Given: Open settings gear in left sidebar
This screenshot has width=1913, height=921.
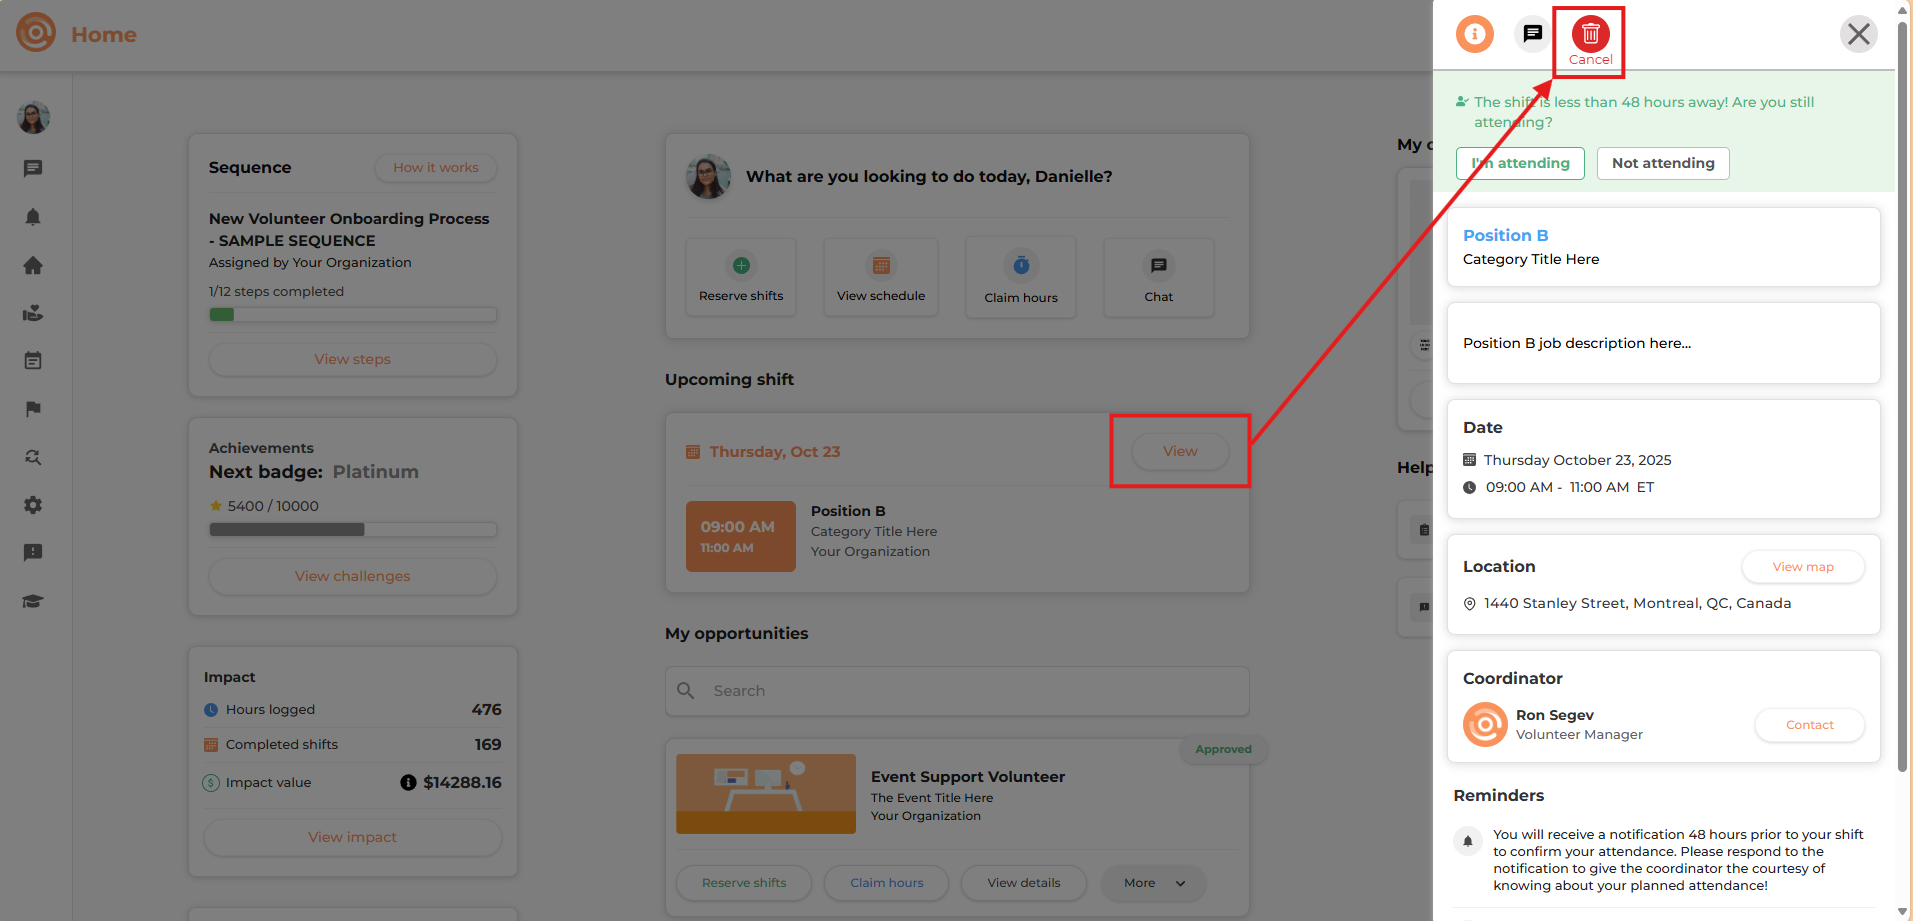Looking at the screenshot, I should pos(33,505).
